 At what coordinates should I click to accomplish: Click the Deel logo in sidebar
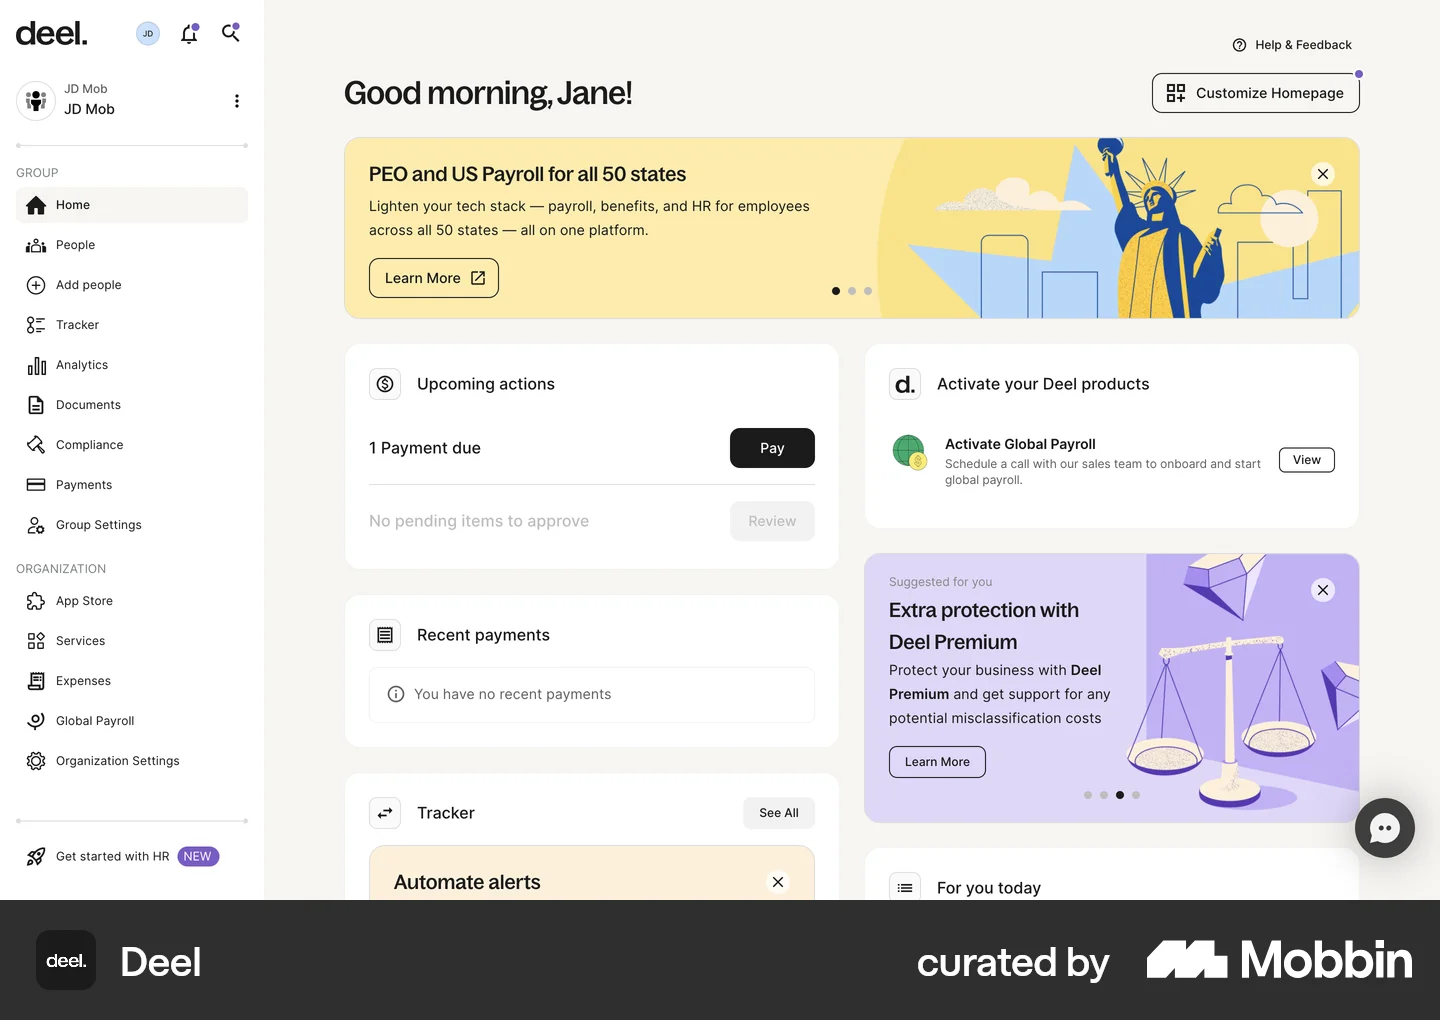point(52,34)
